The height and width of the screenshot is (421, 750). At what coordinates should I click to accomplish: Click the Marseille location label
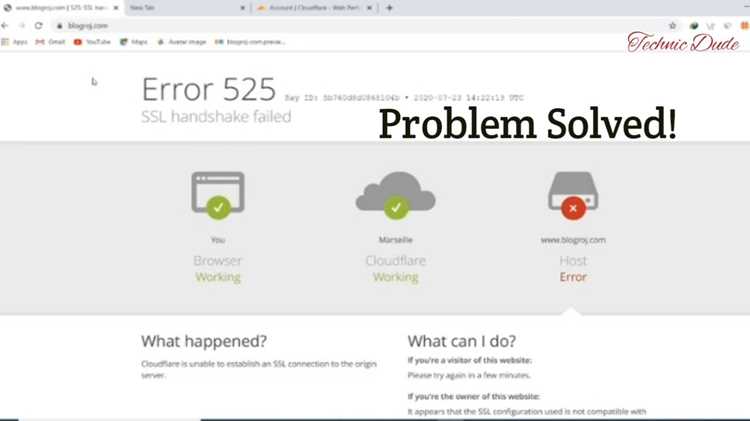click(396, 240)
